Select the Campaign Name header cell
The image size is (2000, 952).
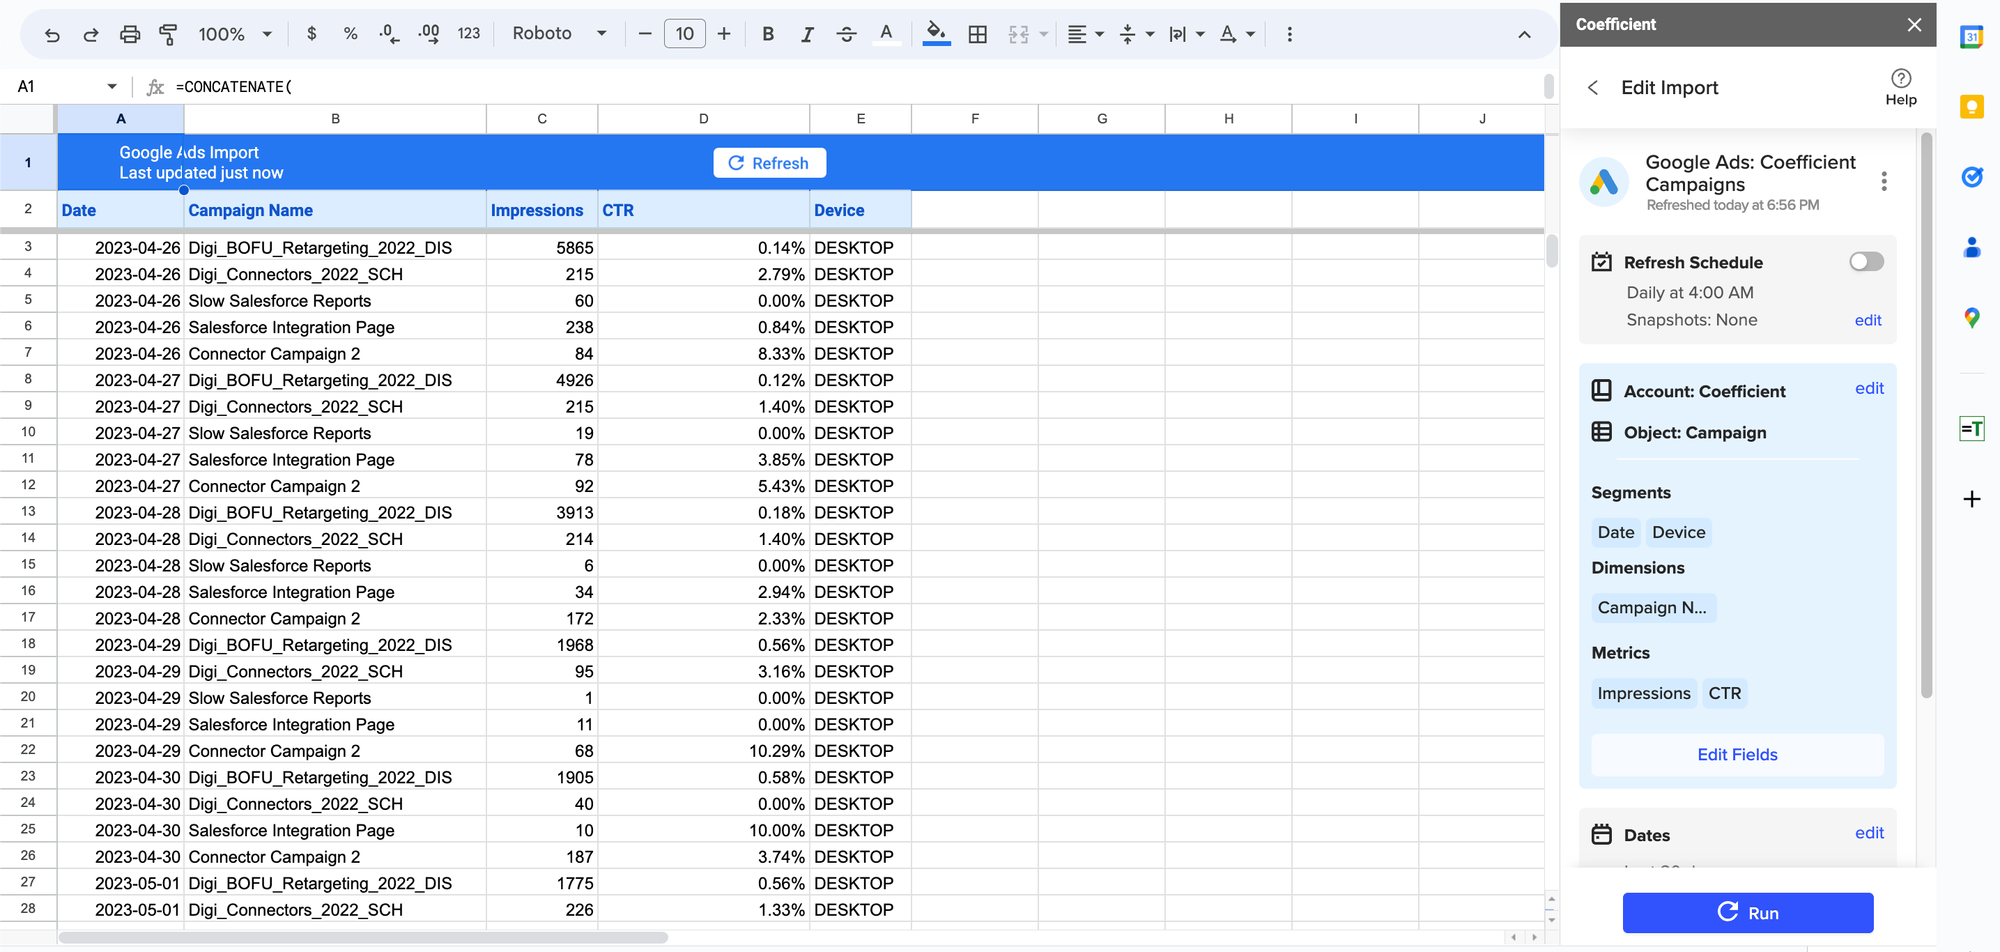(335, 210)
